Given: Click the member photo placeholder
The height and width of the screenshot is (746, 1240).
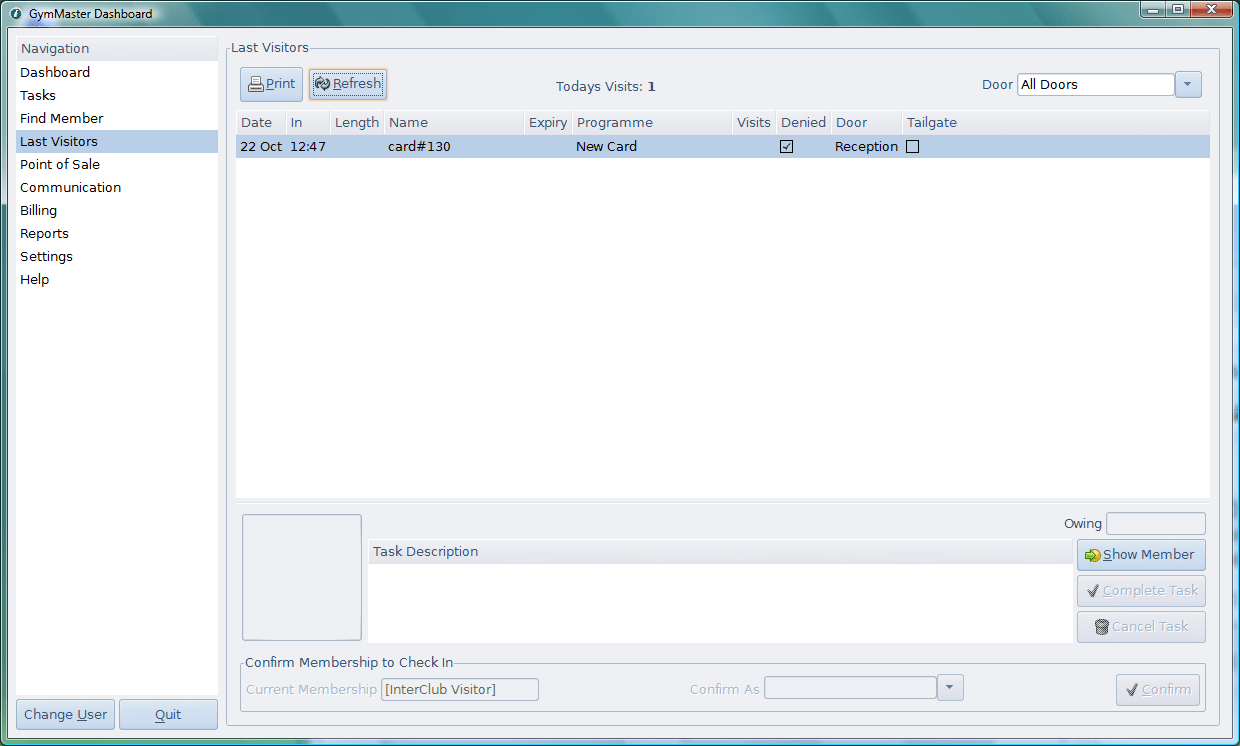Looking at the screenshot, I should [302, 577].
